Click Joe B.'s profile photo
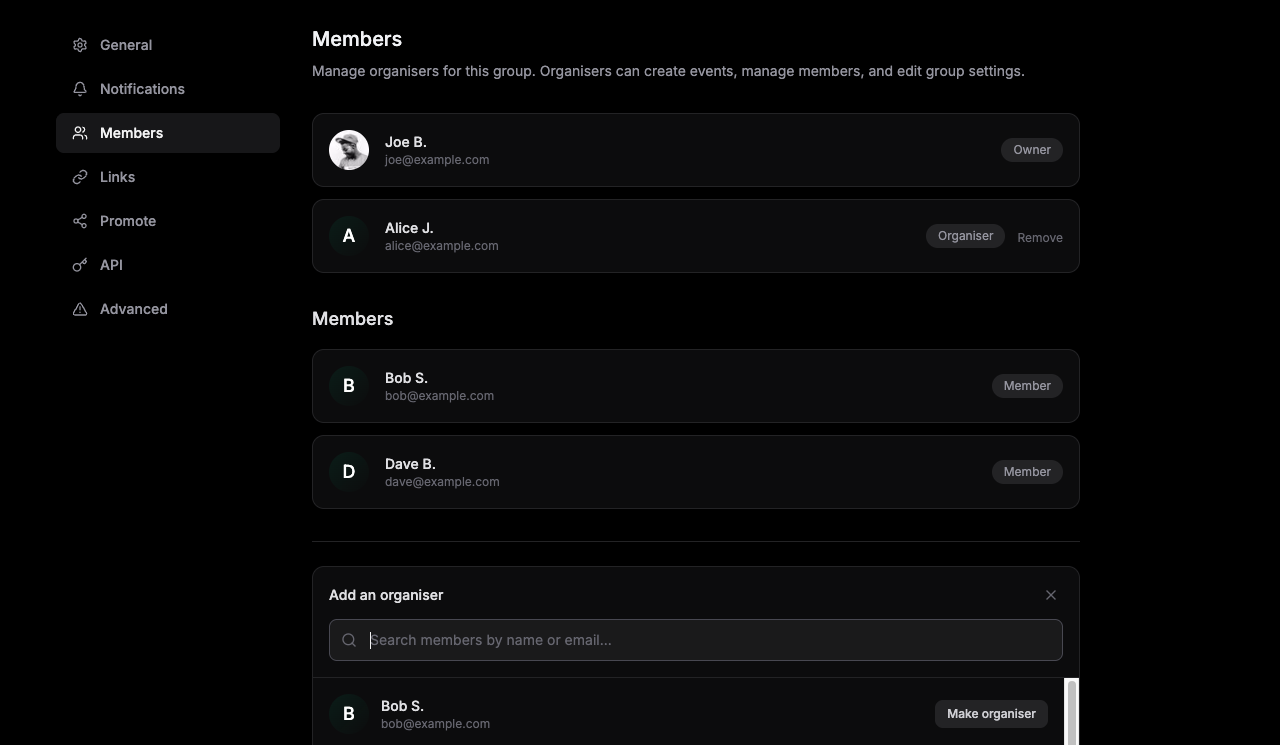1280x745 pixels. pyautogui.click(x=348, y=150)
